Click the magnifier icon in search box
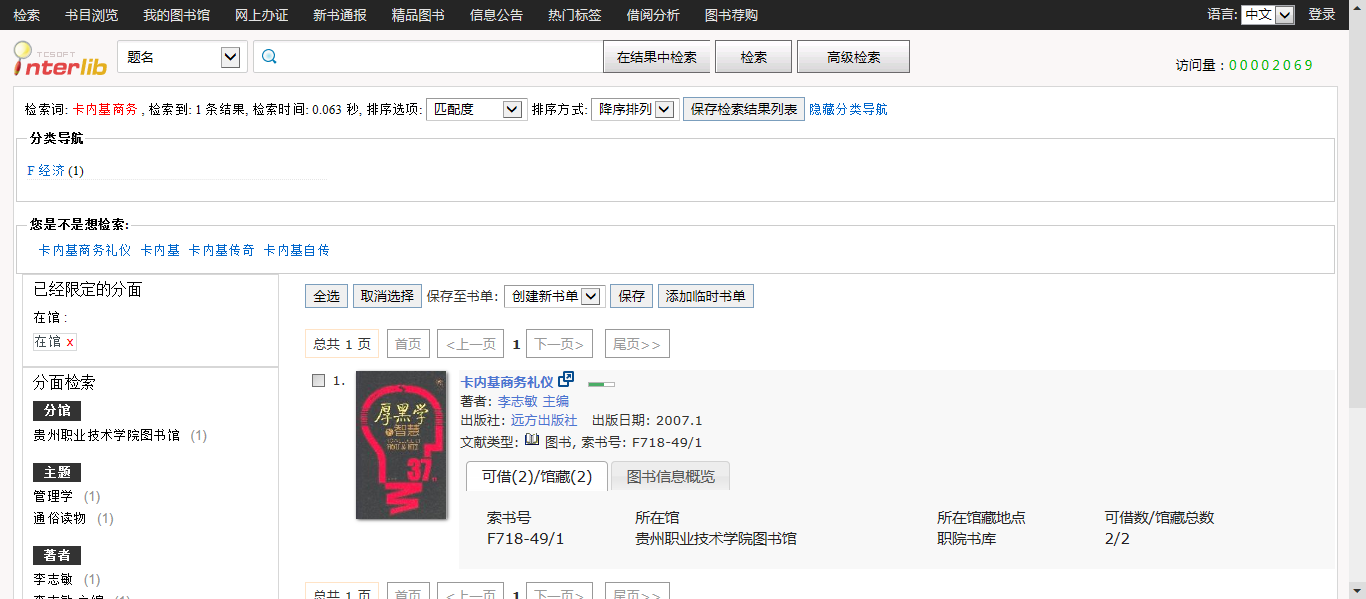 coord(269,57)
